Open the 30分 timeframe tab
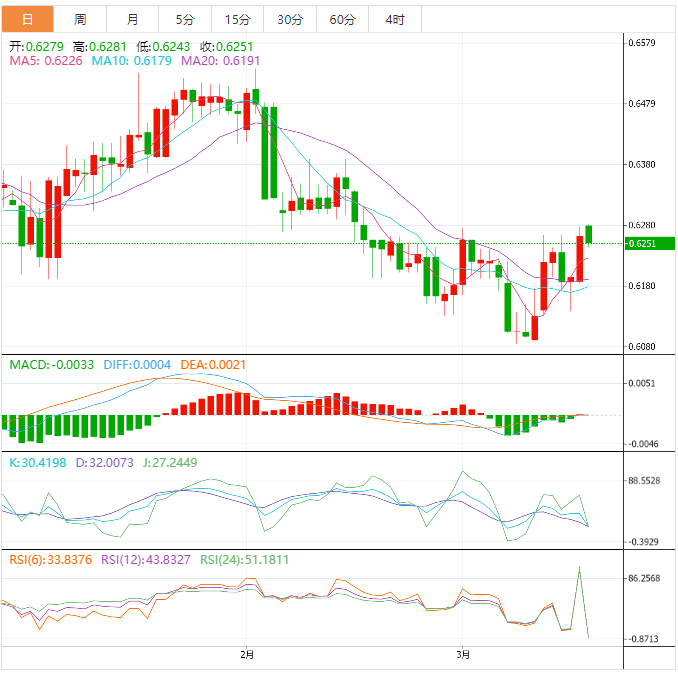 point(290,19)
